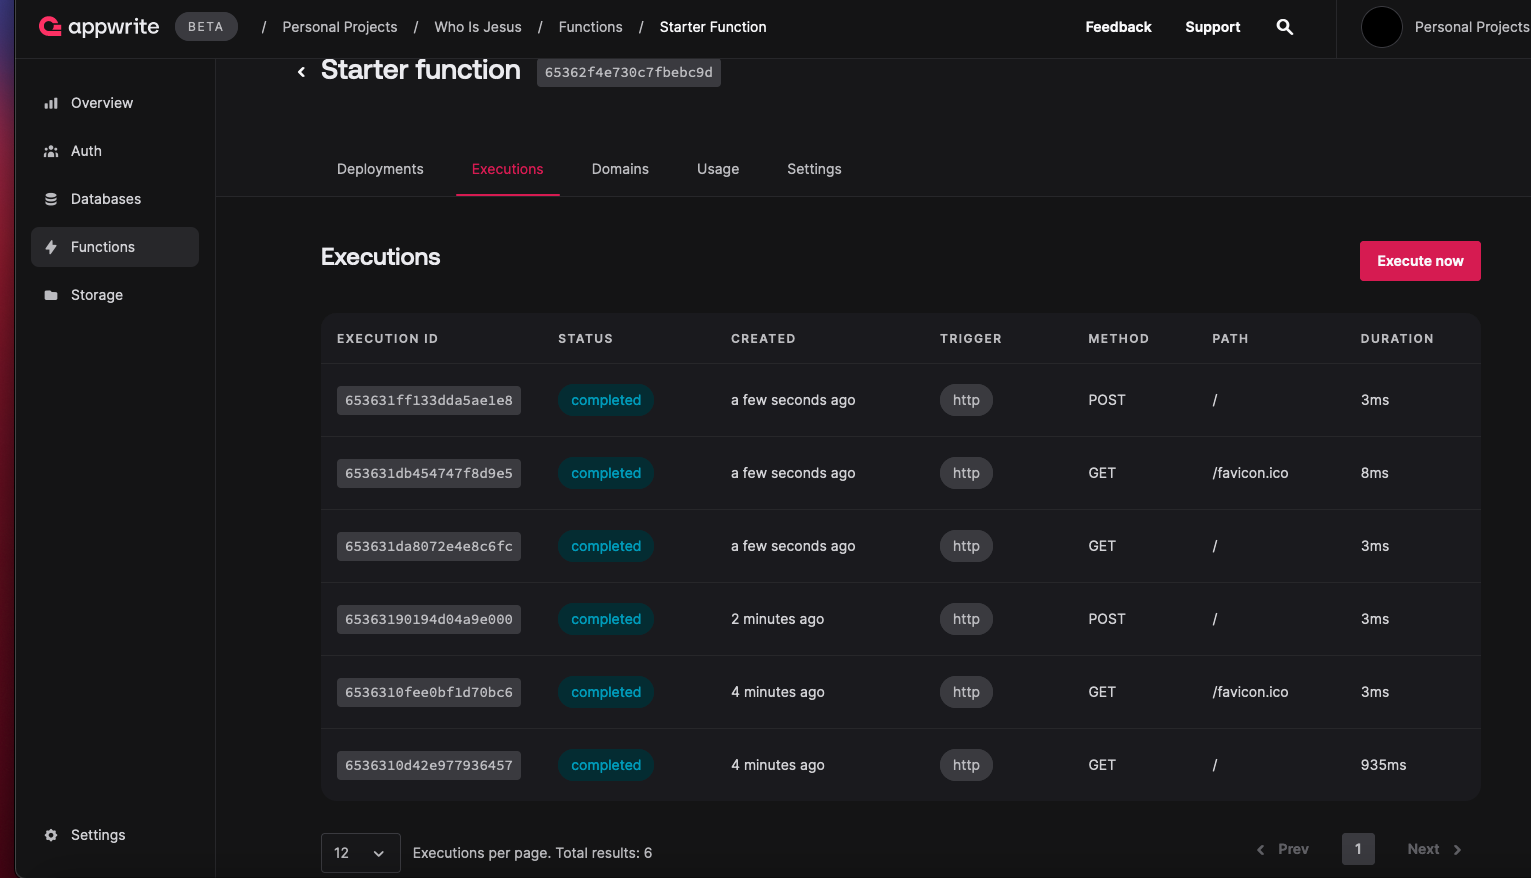Image resolution: width=1531 pixels, height=878 pixels.
Task: Click the account avatar circle
Action: click(x=1382, y=27)
